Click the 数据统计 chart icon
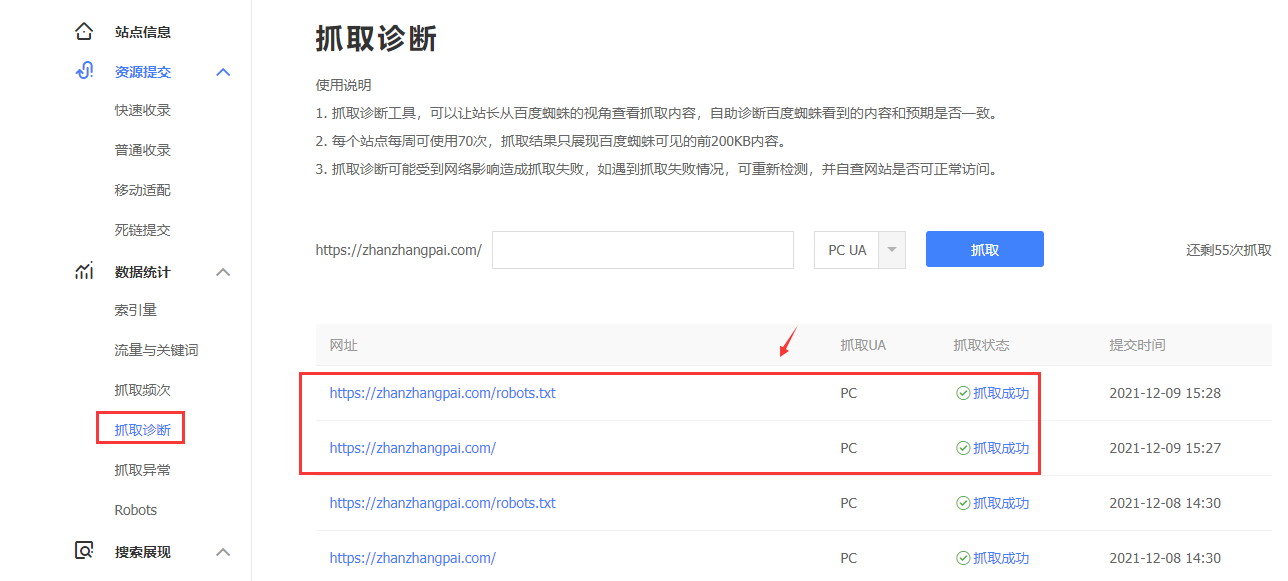The image size is (1288, 581). pos(85,272)
